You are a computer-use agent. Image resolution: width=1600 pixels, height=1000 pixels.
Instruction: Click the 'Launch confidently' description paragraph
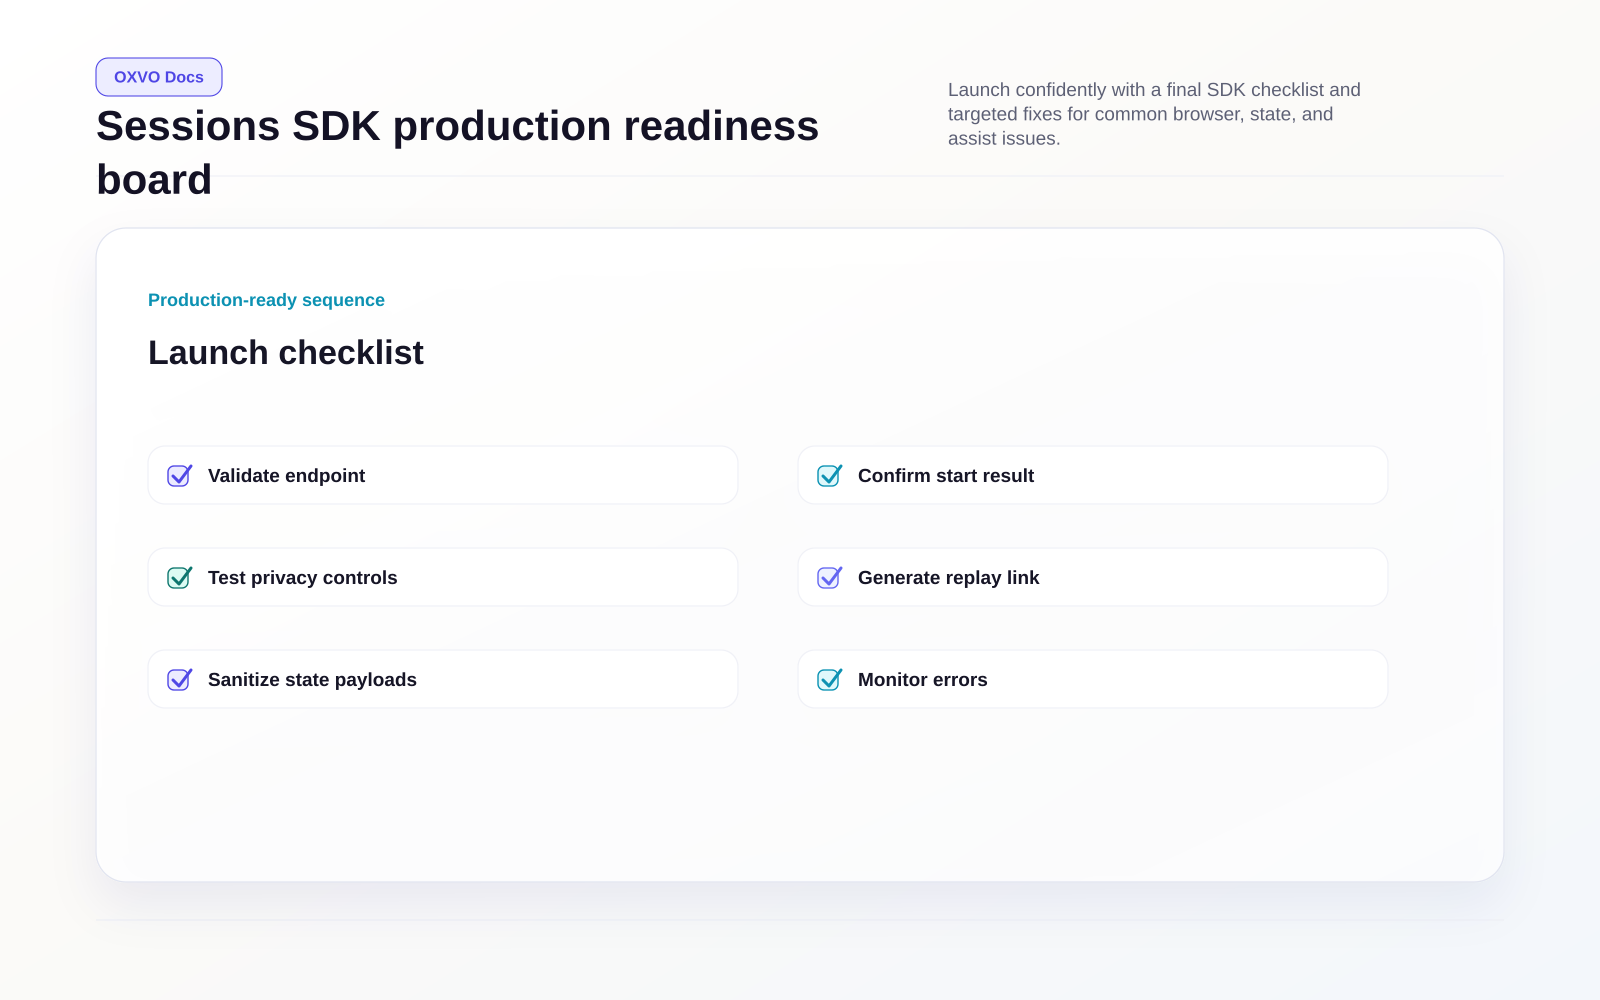tap(1154, 114)
